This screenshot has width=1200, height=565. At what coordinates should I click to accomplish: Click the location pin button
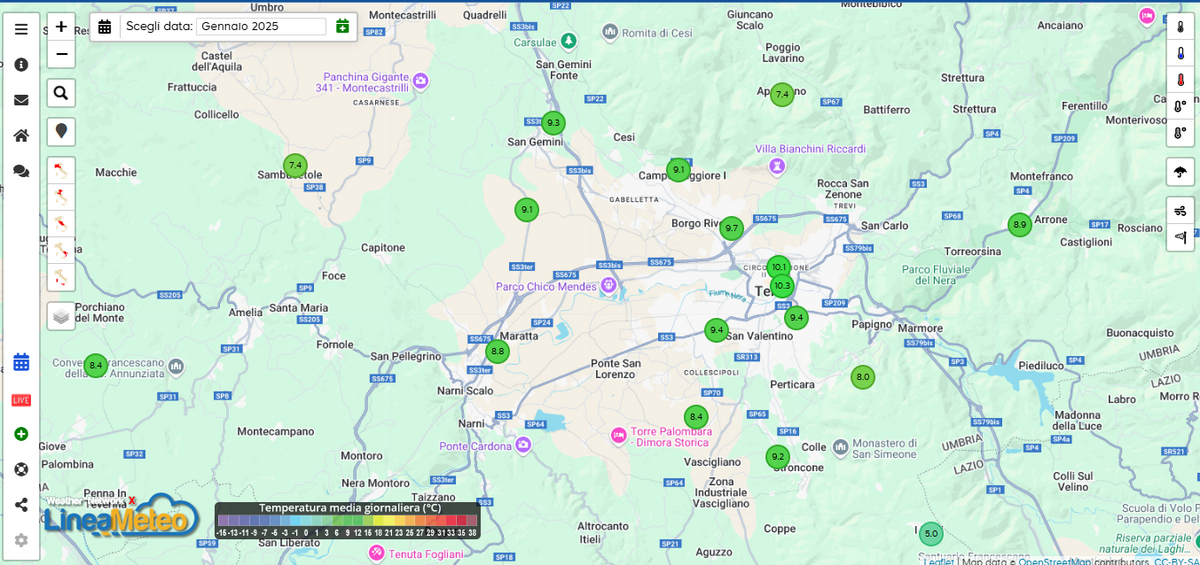pyautogui.click(x=61, y=132)
